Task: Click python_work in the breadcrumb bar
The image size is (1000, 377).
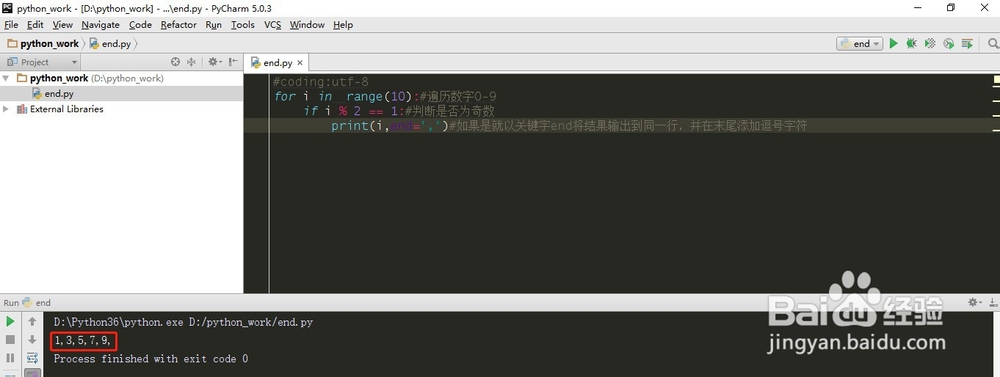Action: 49,43
